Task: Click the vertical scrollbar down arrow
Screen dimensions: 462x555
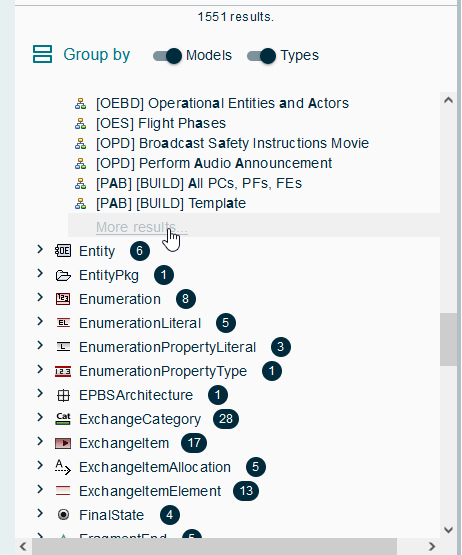Action: pyautogui.click(x=448, y=530)
